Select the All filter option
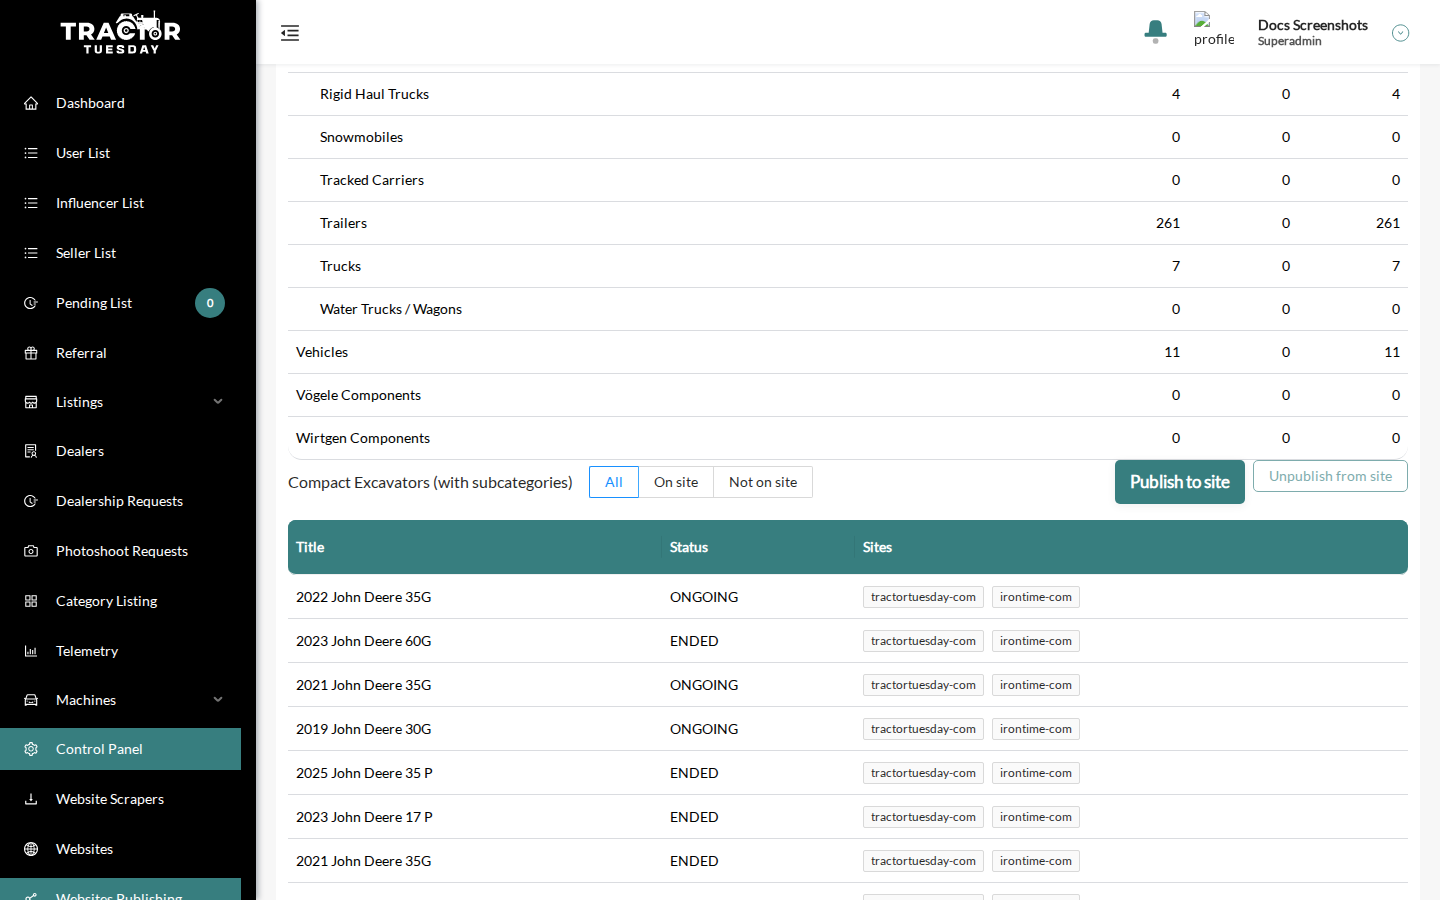 point(614,482)
